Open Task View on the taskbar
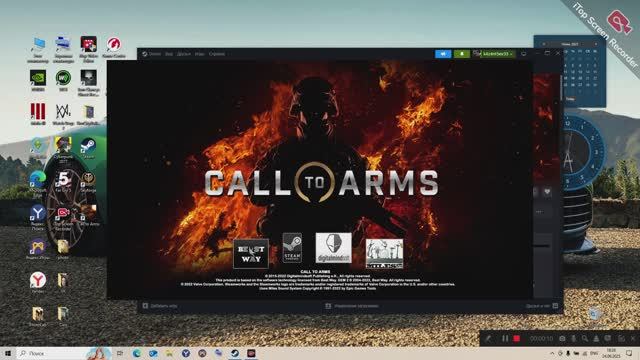The height and width of the screenshot is (360, 640). click(120, 353)
